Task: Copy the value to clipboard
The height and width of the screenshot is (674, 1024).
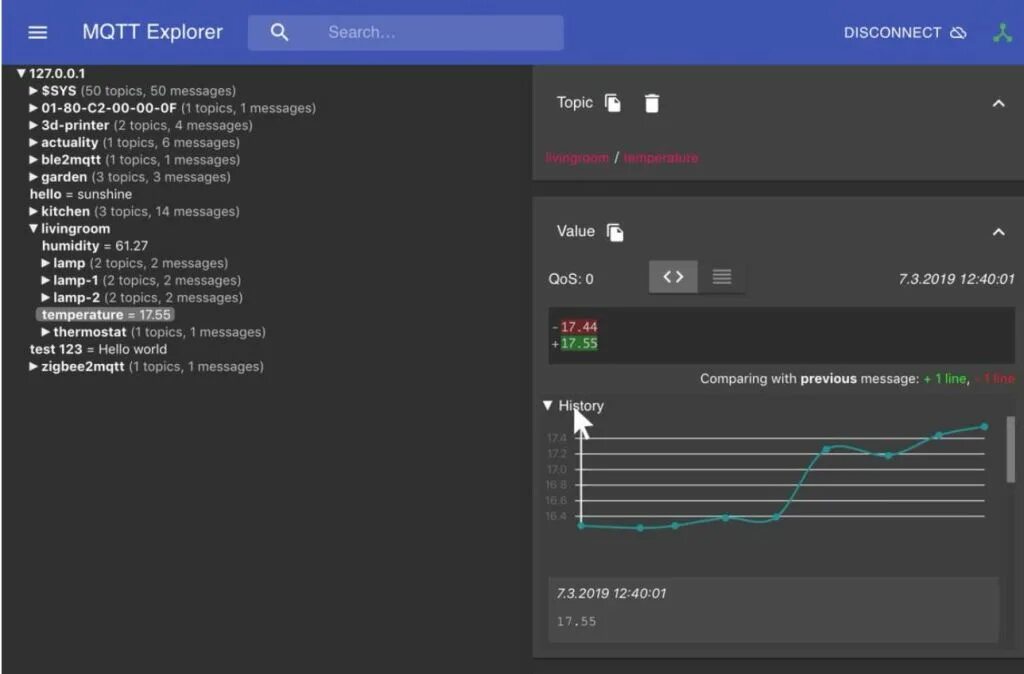Action: coord(615,232)
